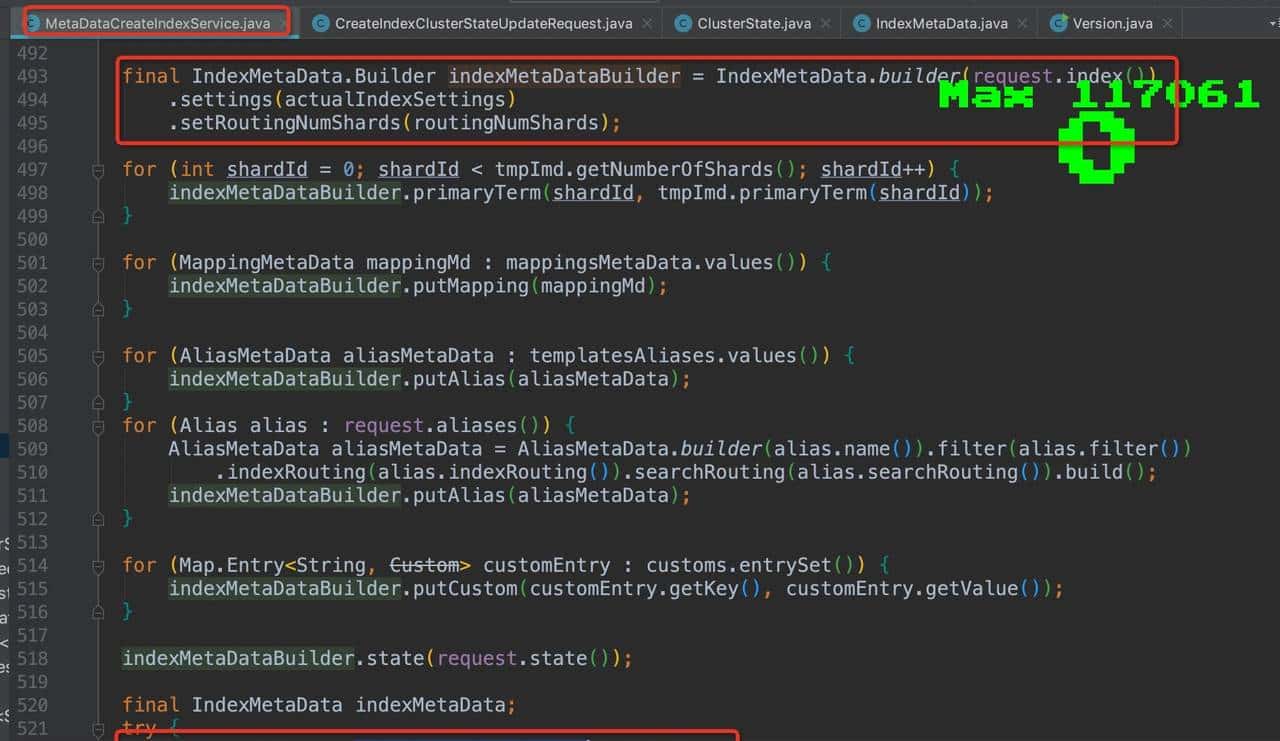1280x741 pixels.
Task: Click the class icon on Version.java tab
Action: click(1059, 23)
